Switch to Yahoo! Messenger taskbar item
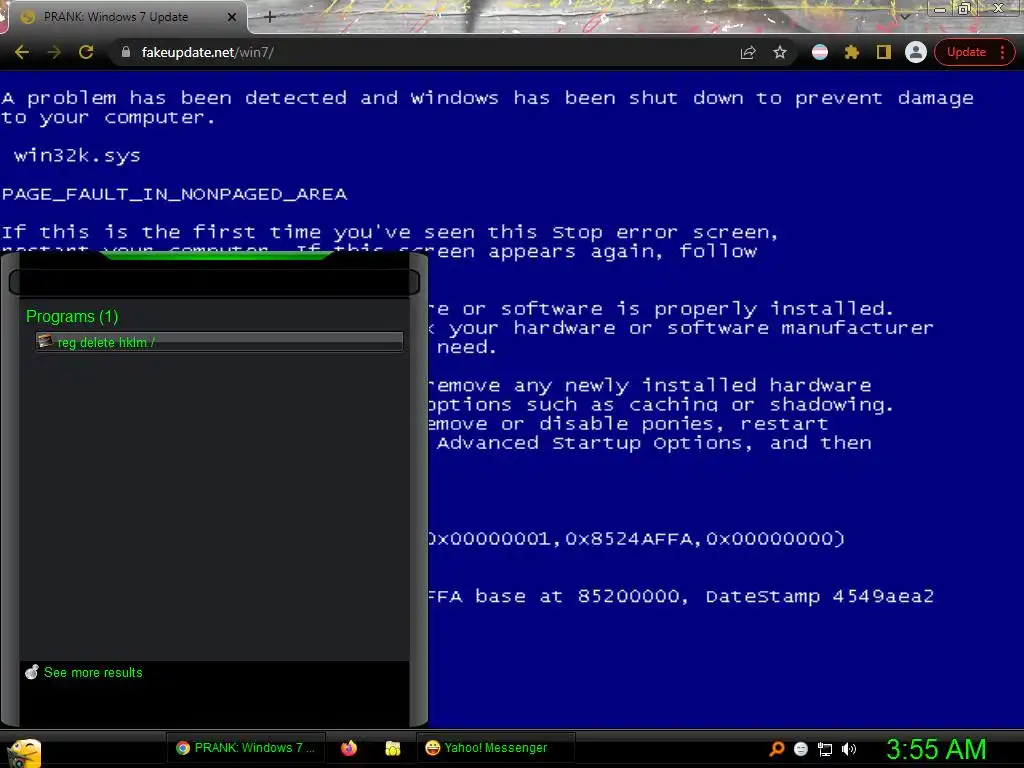The height and width of the screenshot is (768, 1024). (x=495, y=748)
